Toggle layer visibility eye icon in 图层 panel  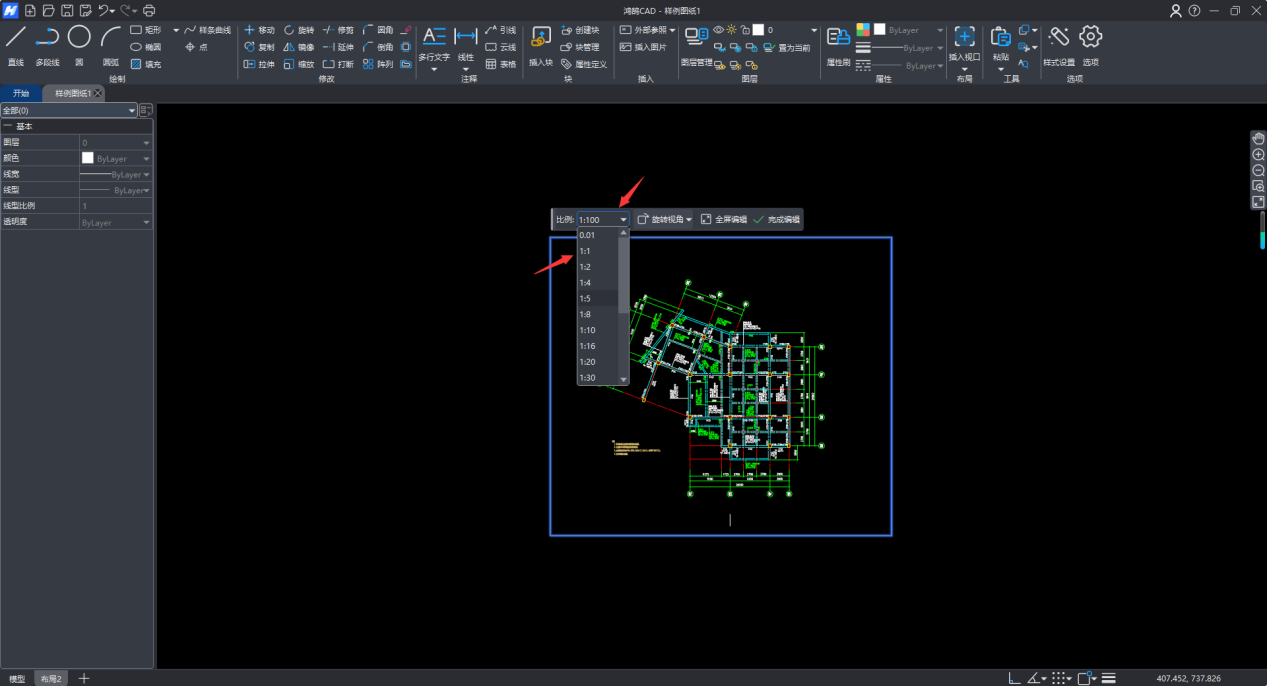(x=718, y=30)
